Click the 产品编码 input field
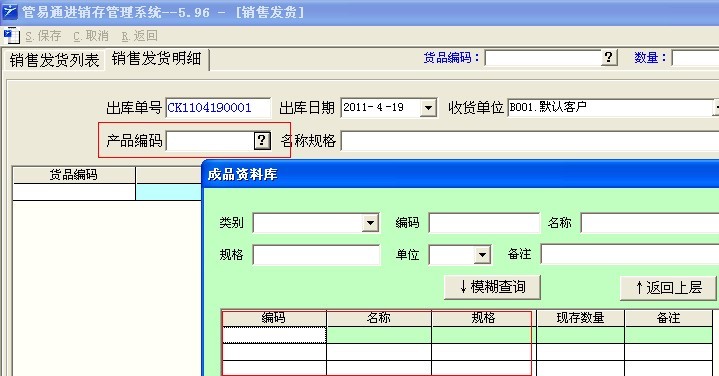This screenshot has height=376, width=719. click(x=210, y=140)
